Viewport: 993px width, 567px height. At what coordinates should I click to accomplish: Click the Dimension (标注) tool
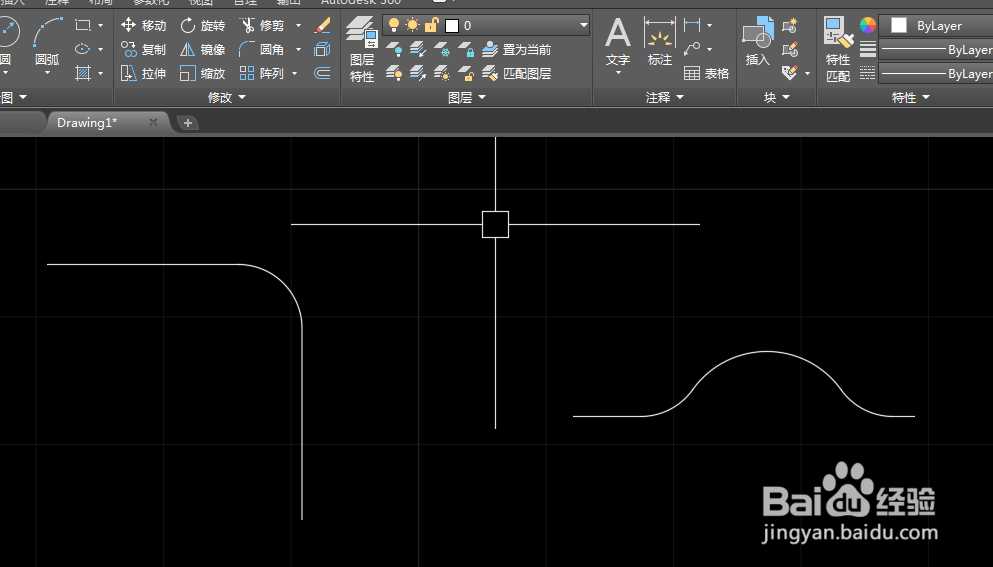[x=659, y=42]
